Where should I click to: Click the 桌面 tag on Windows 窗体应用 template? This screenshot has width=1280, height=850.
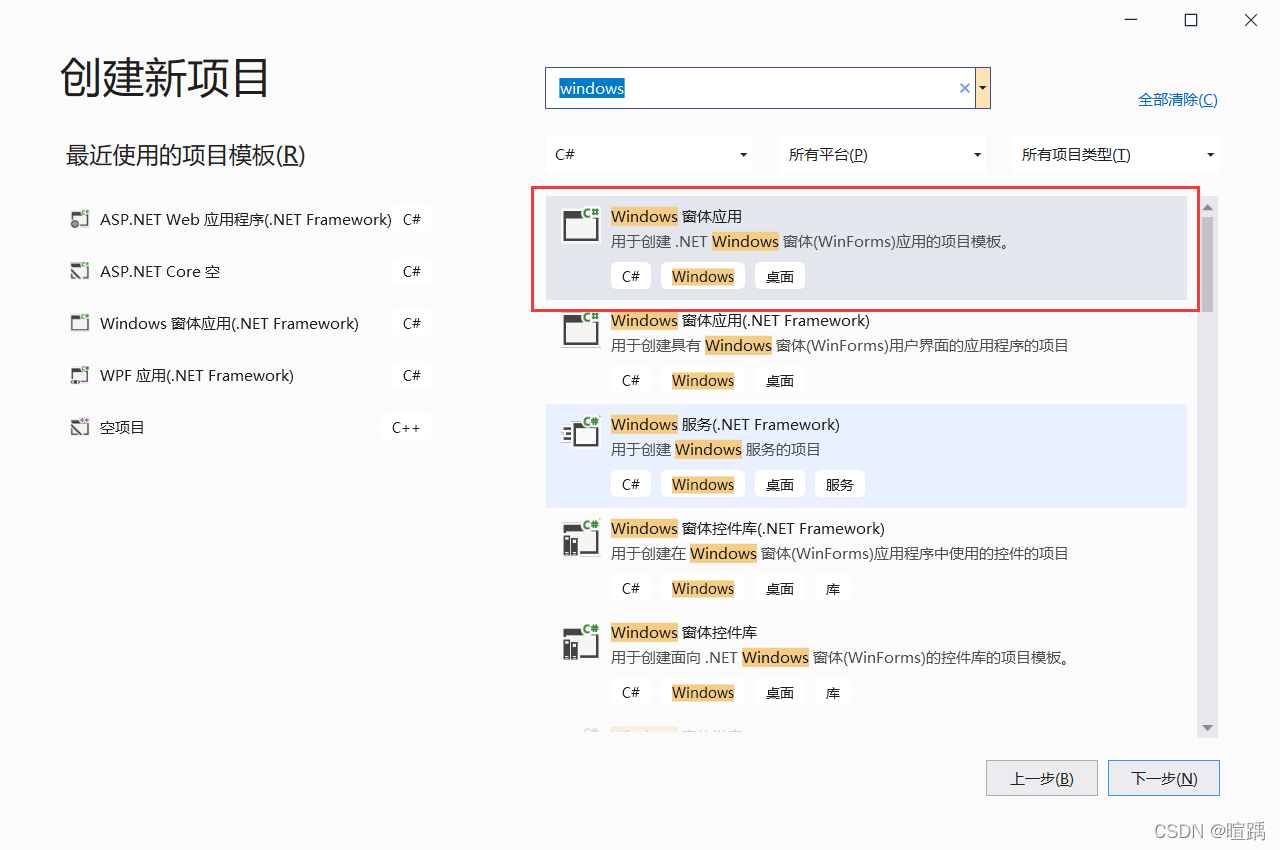click(780, 276)
